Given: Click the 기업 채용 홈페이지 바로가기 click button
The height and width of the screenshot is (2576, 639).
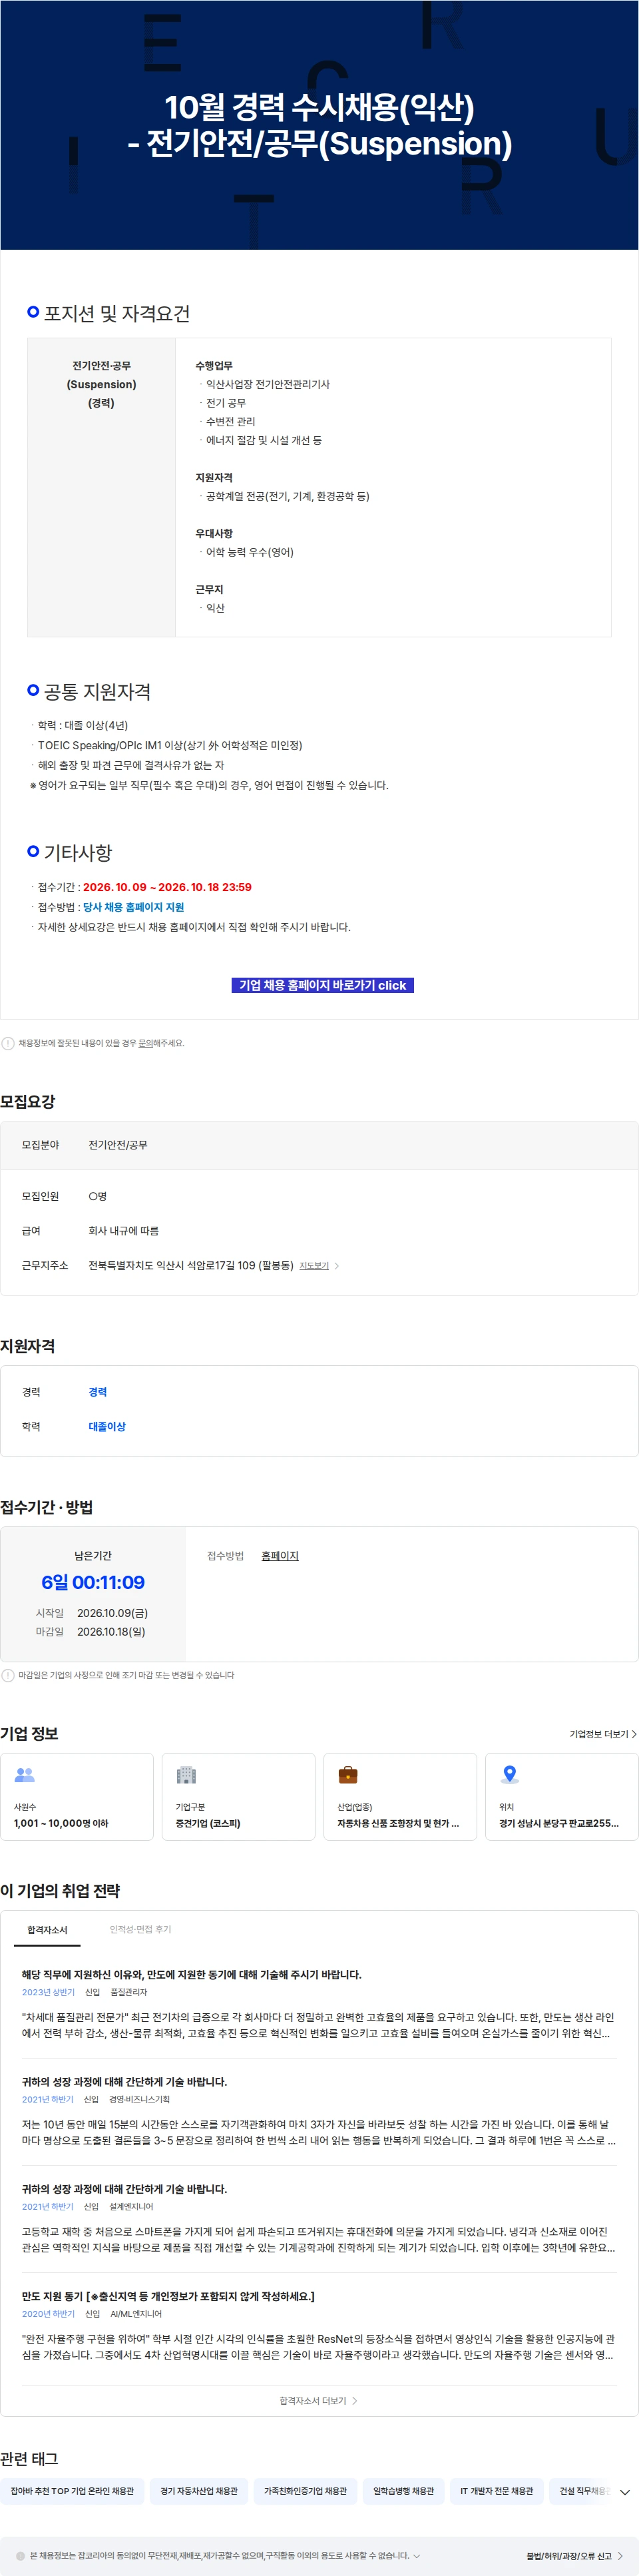Looking at the screenshot, I should pos(322,985).
